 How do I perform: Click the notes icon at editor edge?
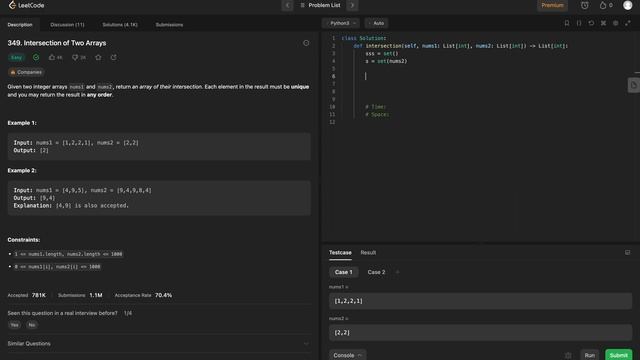(633, 85)
